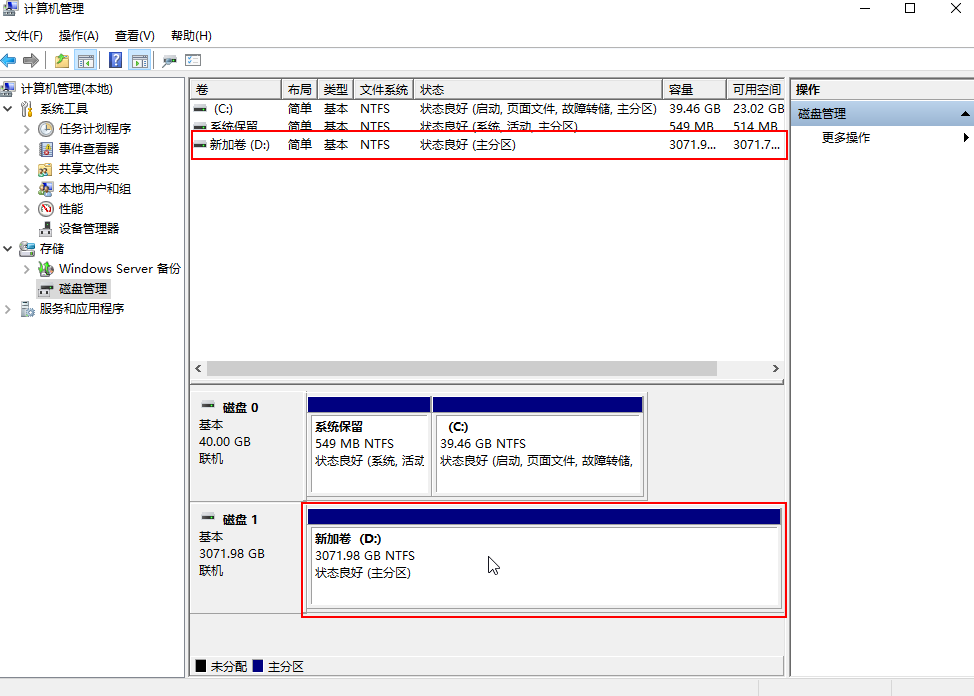
Task: Select the Local Users and Groups icon
Action: tap(45, 189)
